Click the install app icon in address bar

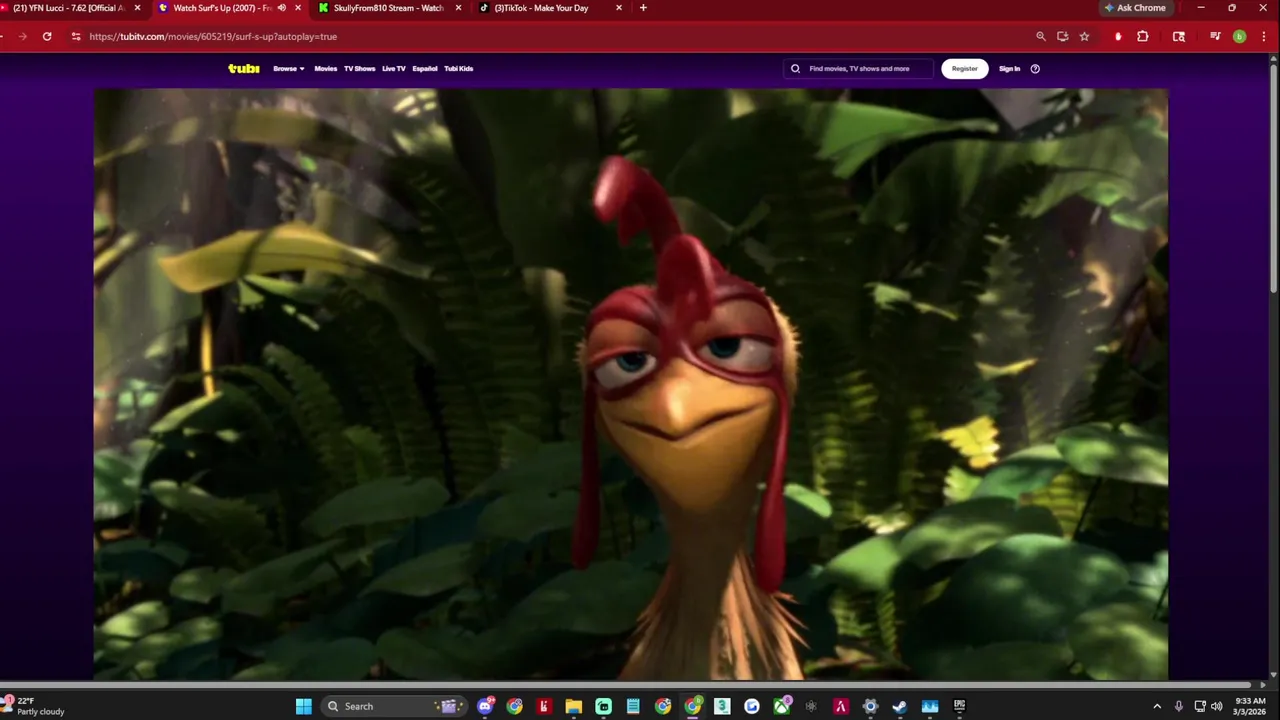click(x=1063, y=36)
